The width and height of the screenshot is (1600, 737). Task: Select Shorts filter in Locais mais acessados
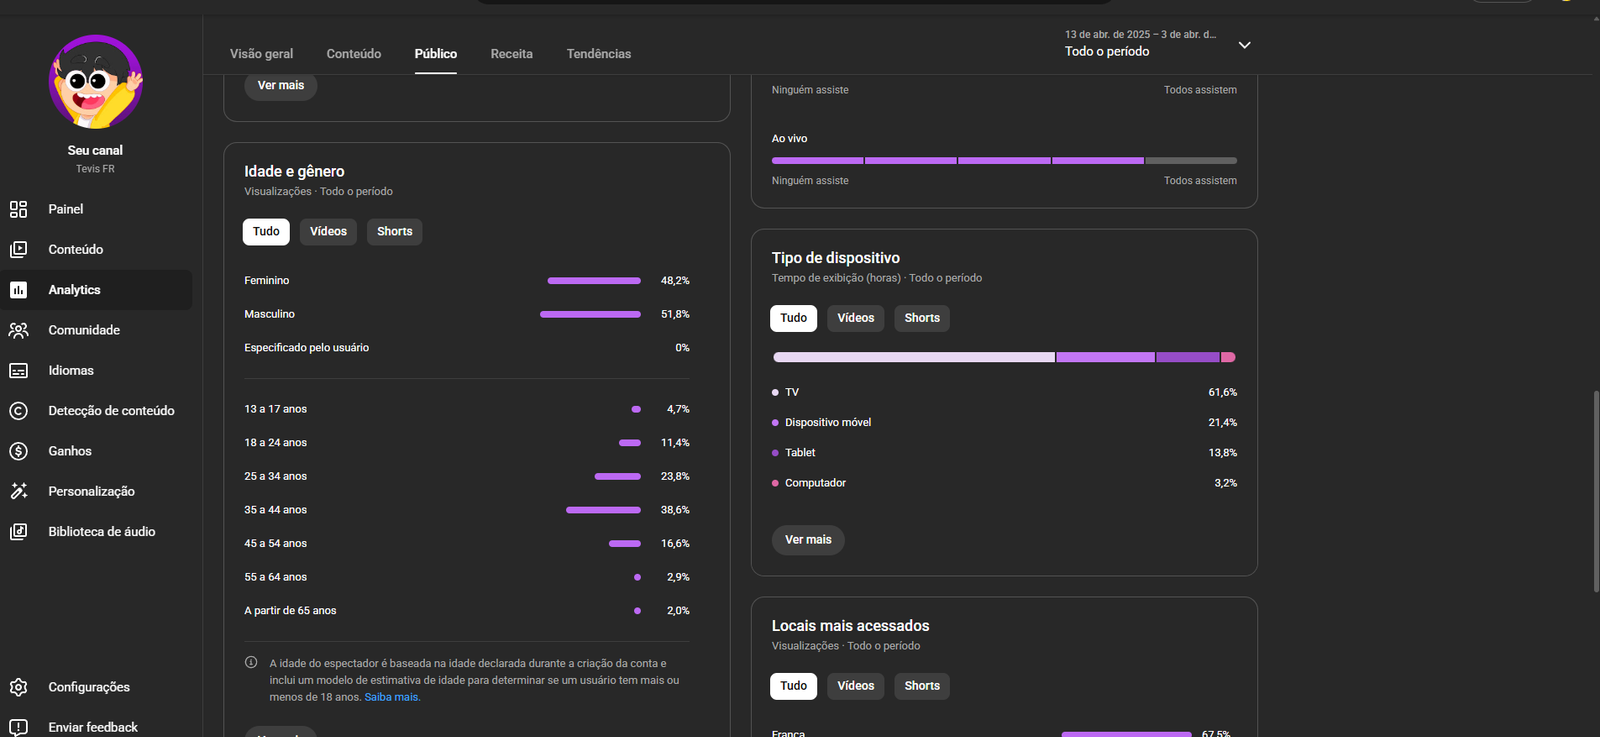(x=921, y=686)
